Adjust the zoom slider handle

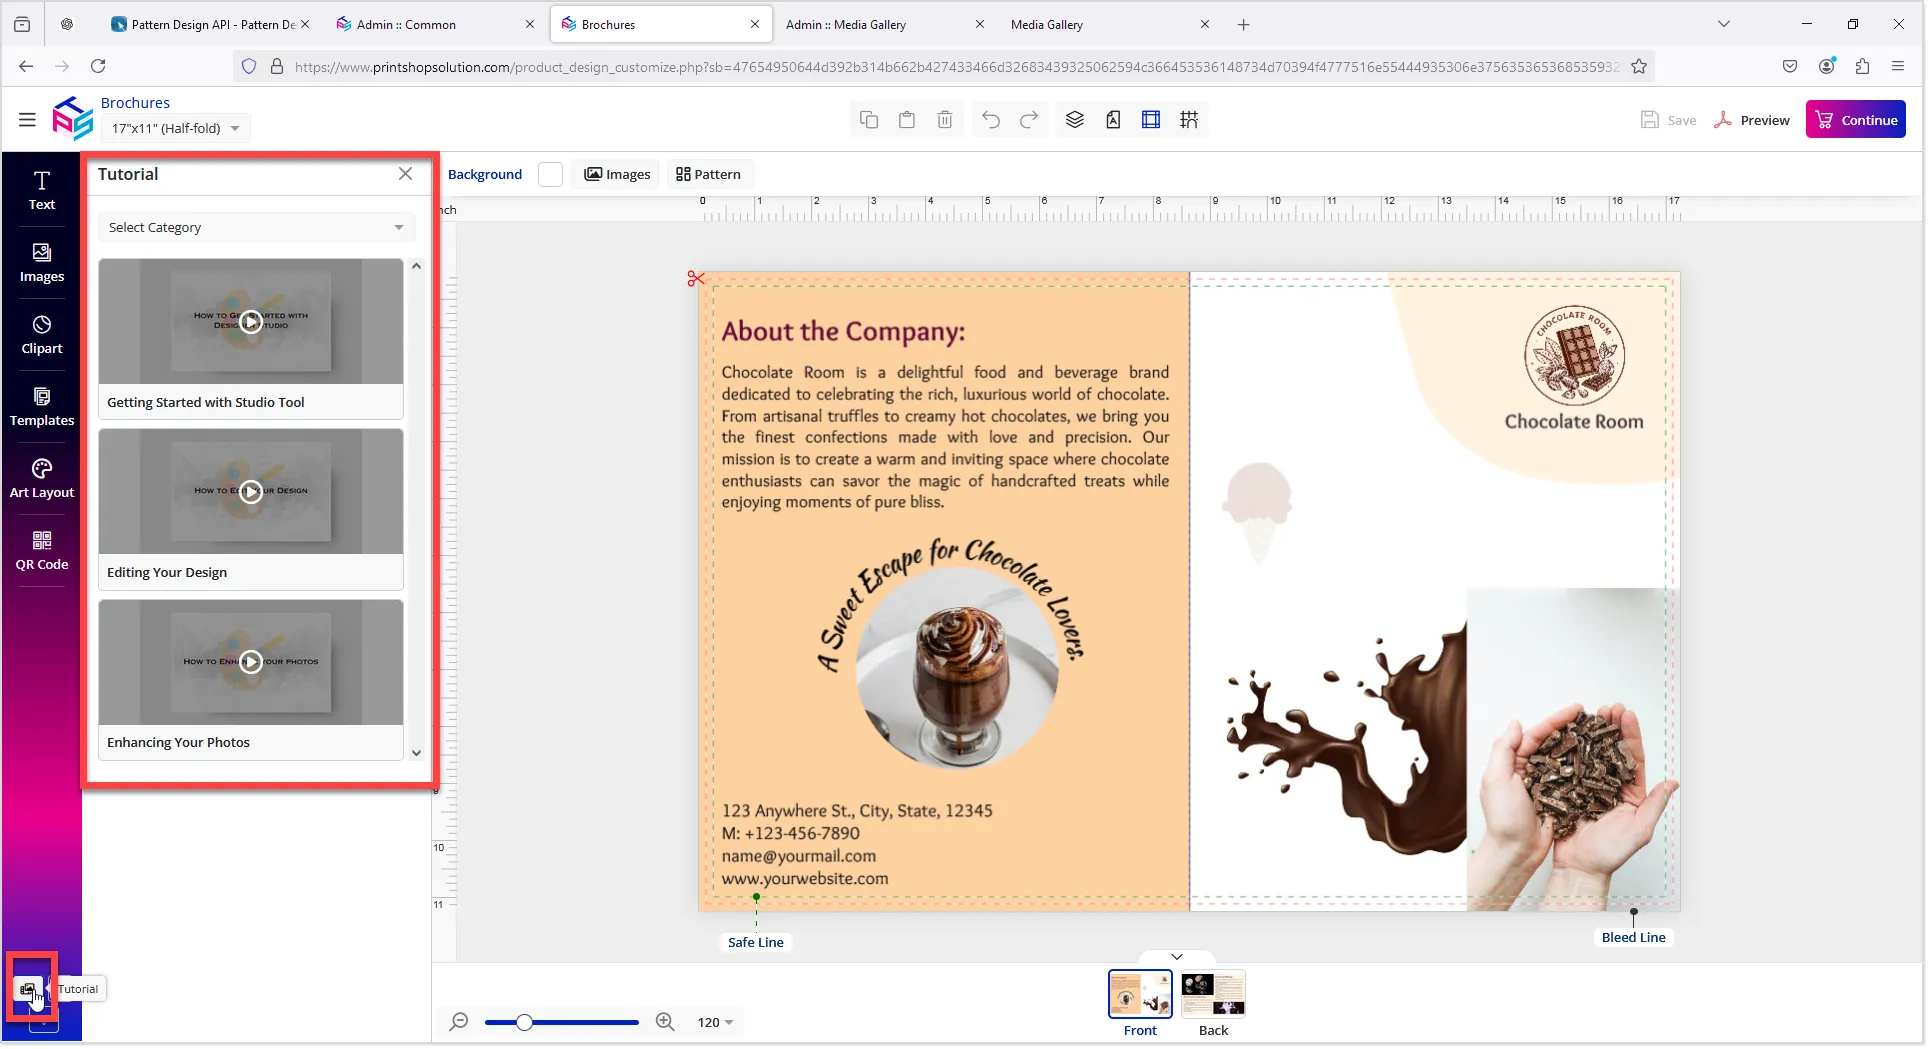coord(524,1022)
